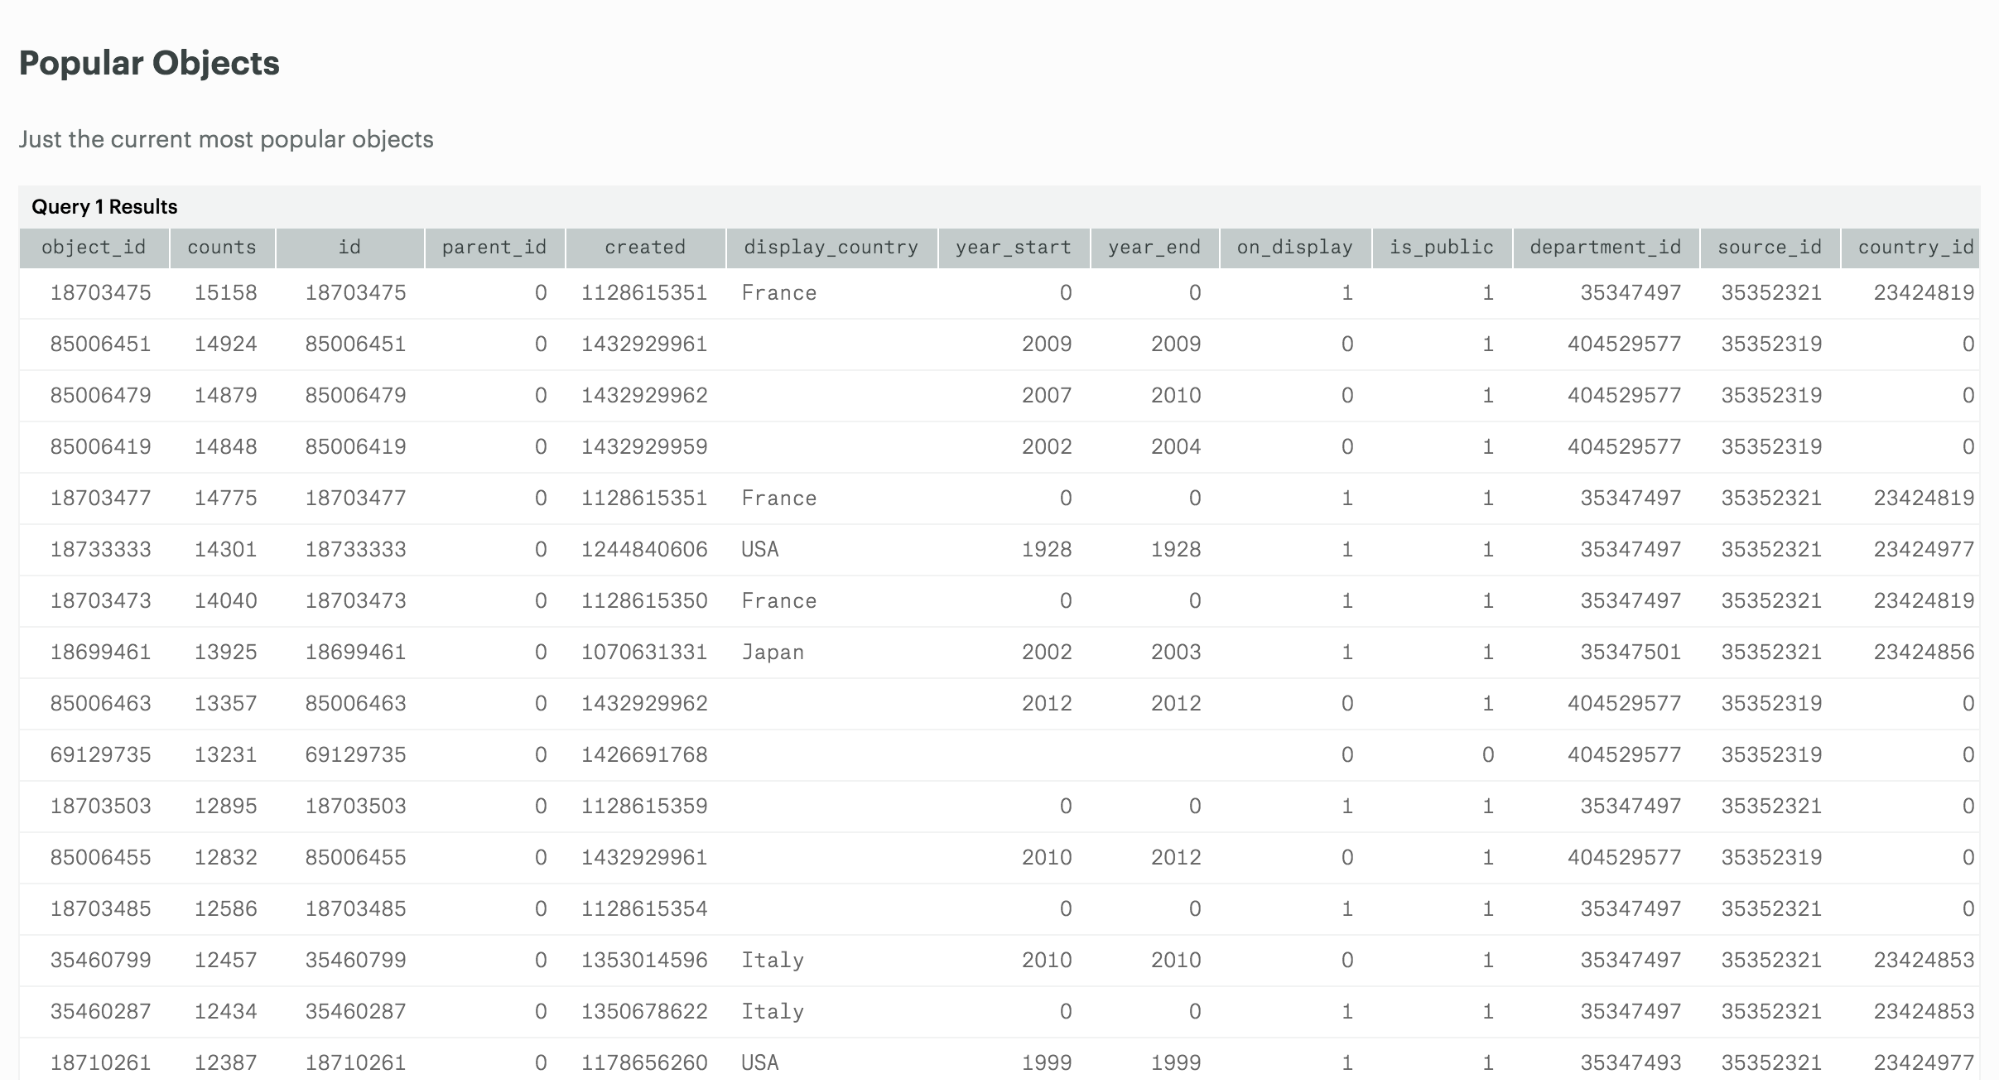Click France in the 18703473 row
This screenshot has height=1080, width=1999.
coord(779,601)
